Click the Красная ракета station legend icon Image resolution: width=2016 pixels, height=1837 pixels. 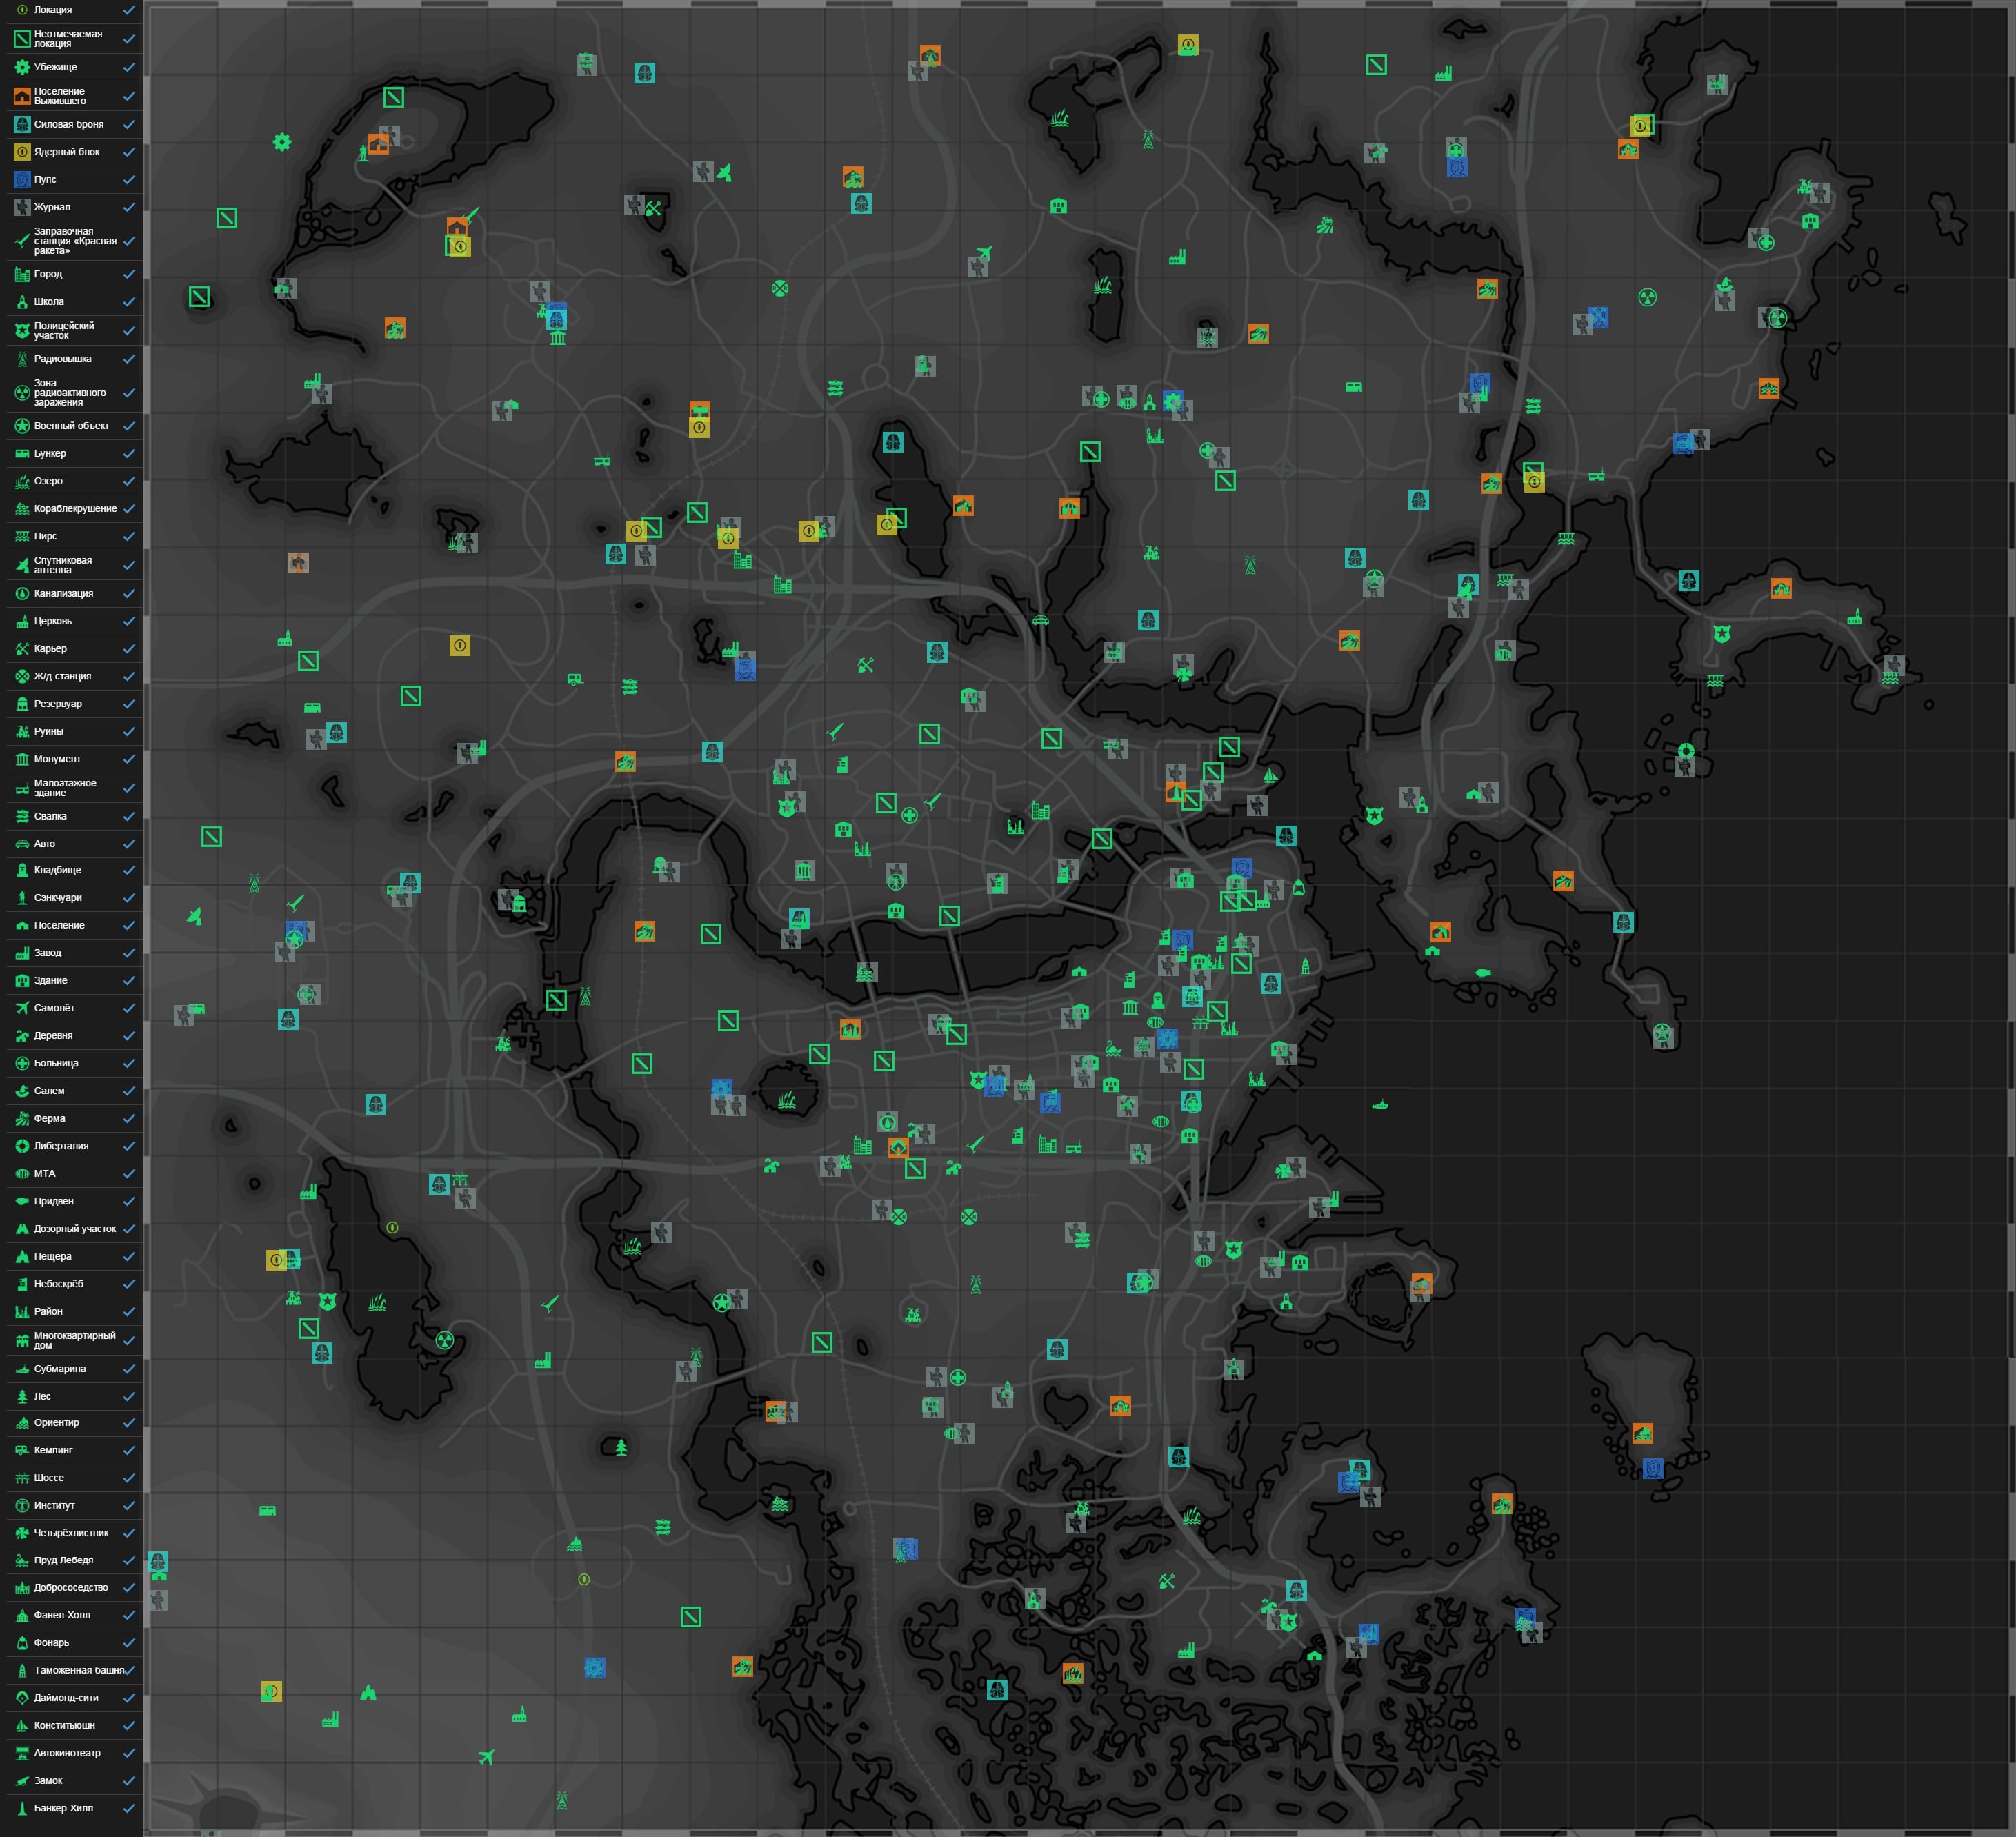pos(22,241)
